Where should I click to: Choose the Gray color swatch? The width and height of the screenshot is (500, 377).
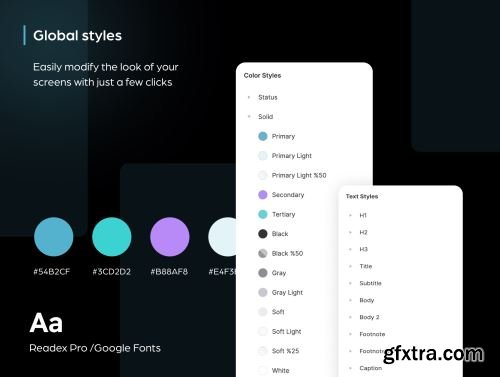263,273
